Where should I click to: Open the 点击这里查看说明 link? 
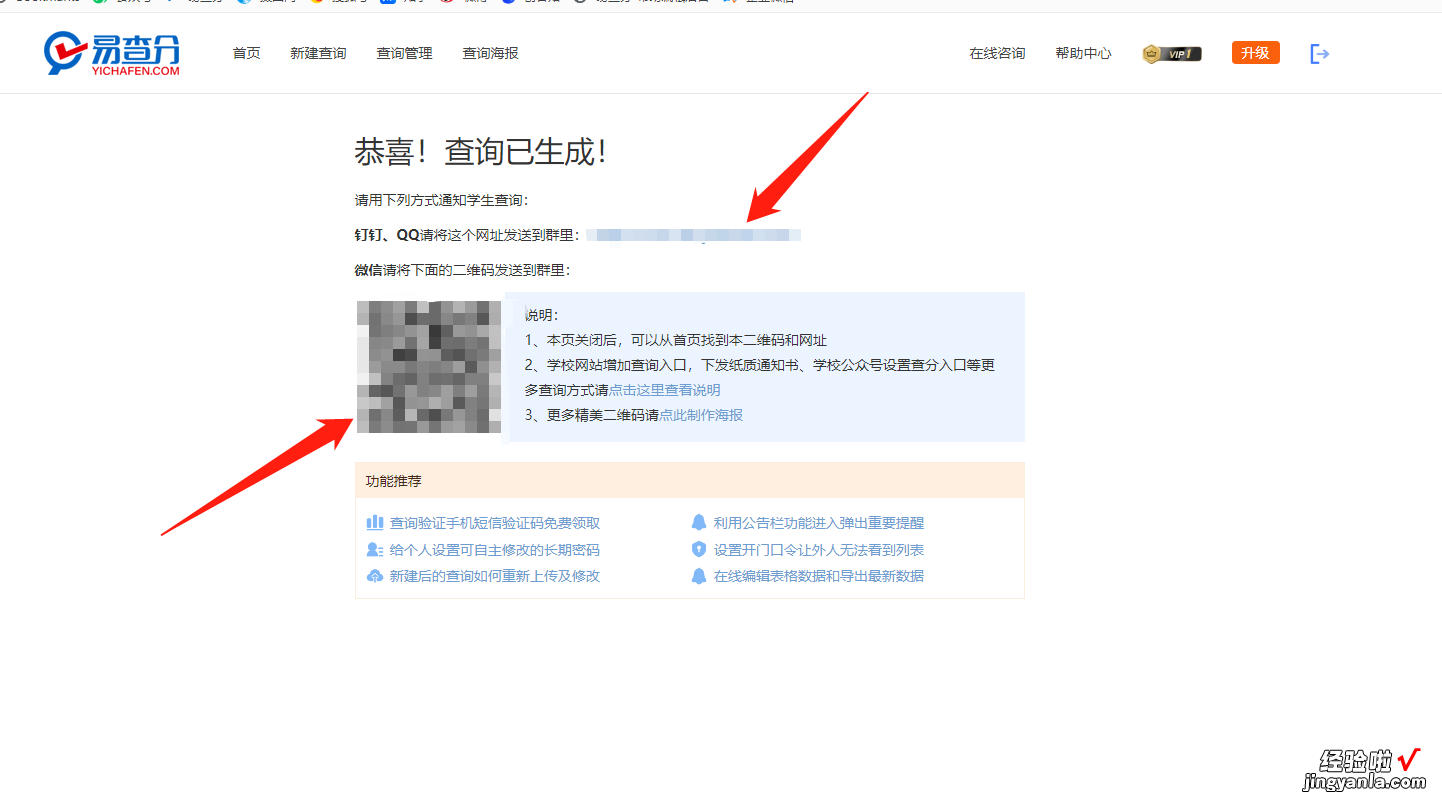point(664,390)
